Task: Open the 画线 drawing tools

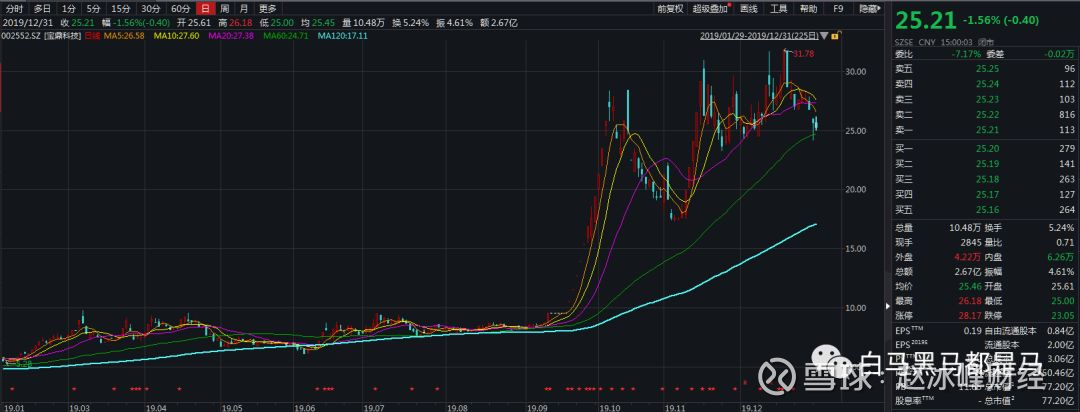Action: click(749, 9)
